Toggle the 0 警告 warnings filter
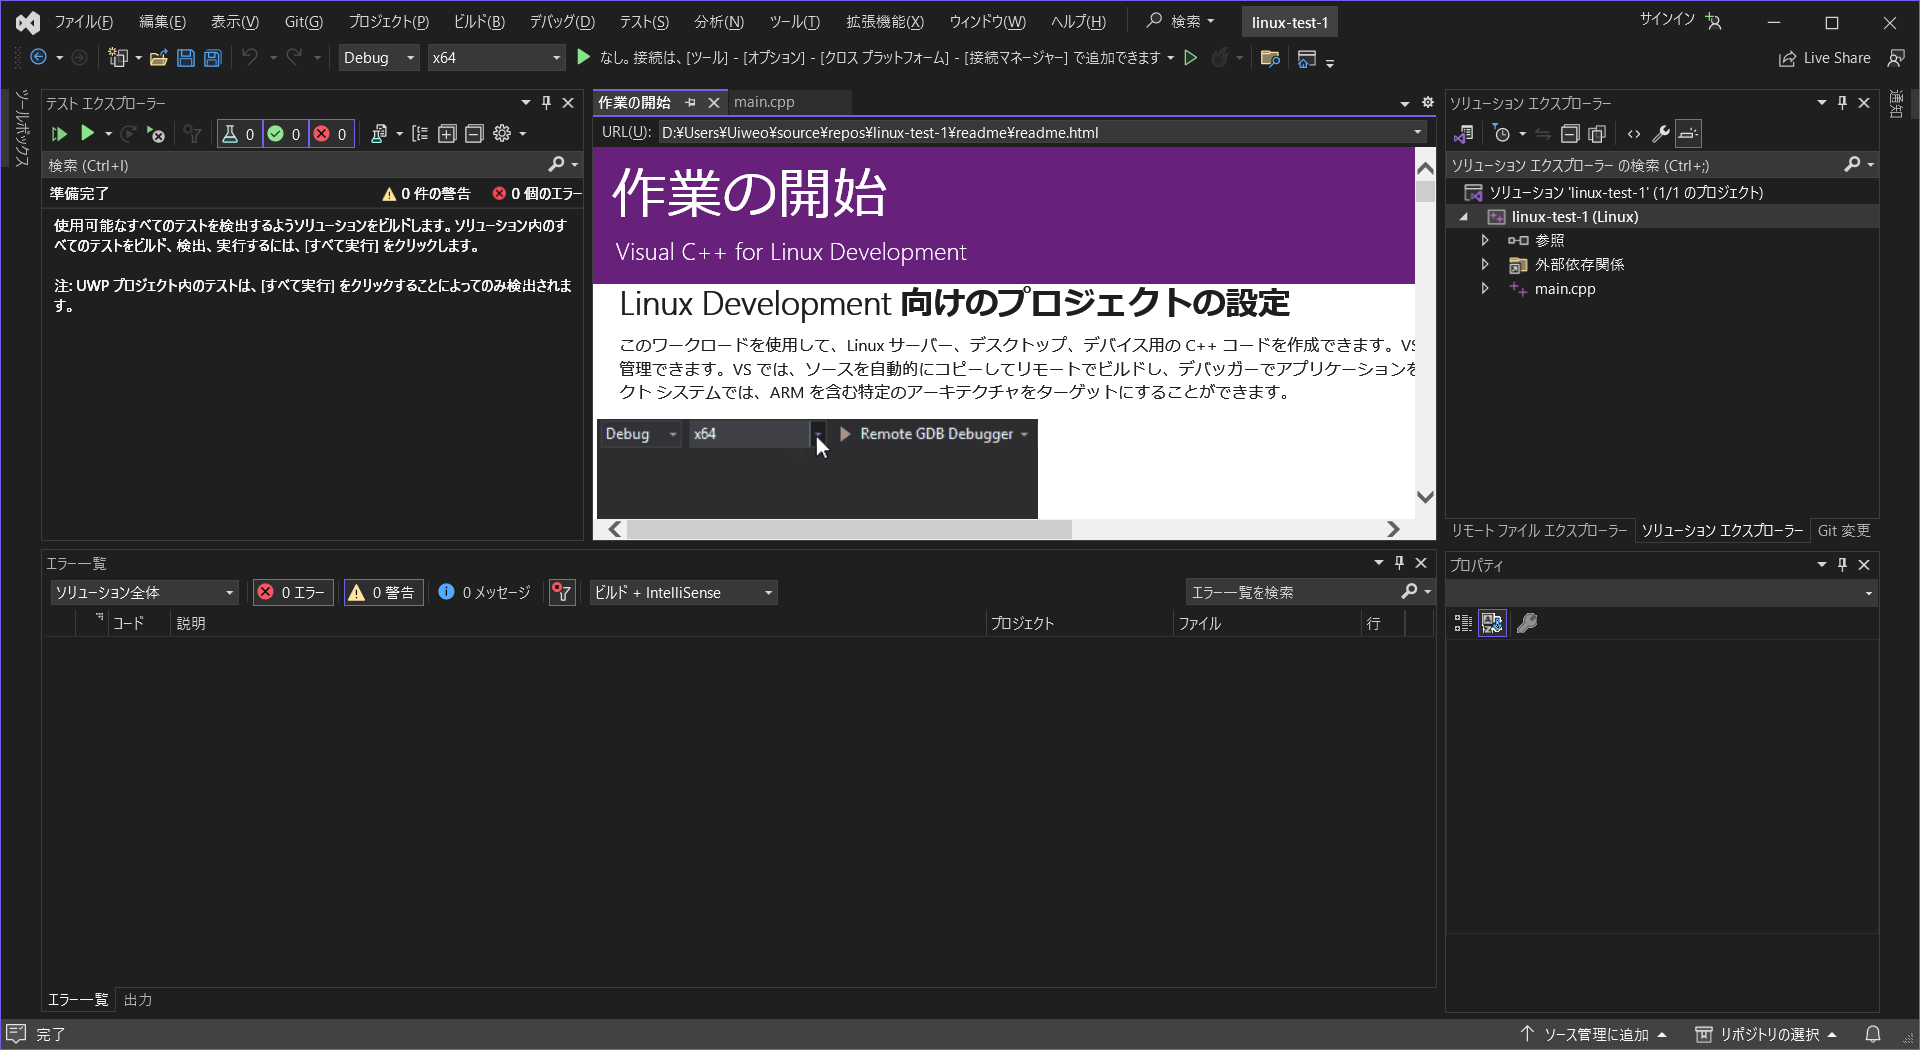This screenshot has height=1050, width=1920. (383, 592)
